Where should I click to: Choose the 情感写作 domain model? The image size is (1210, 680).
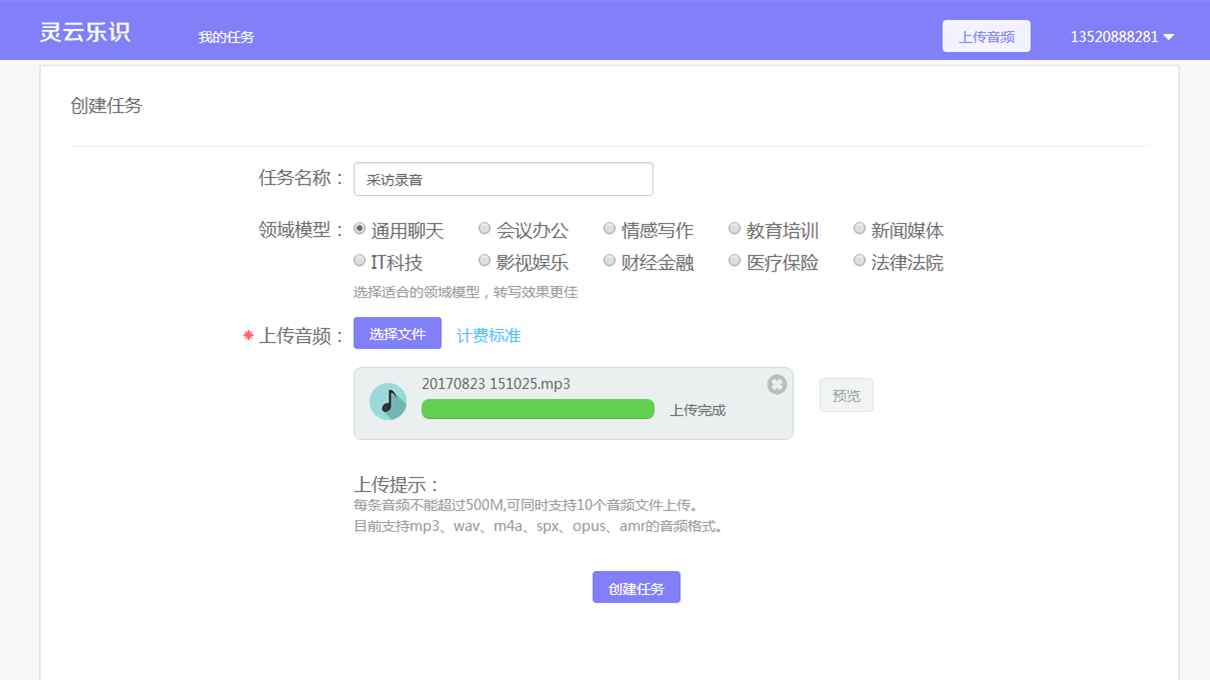610,229
